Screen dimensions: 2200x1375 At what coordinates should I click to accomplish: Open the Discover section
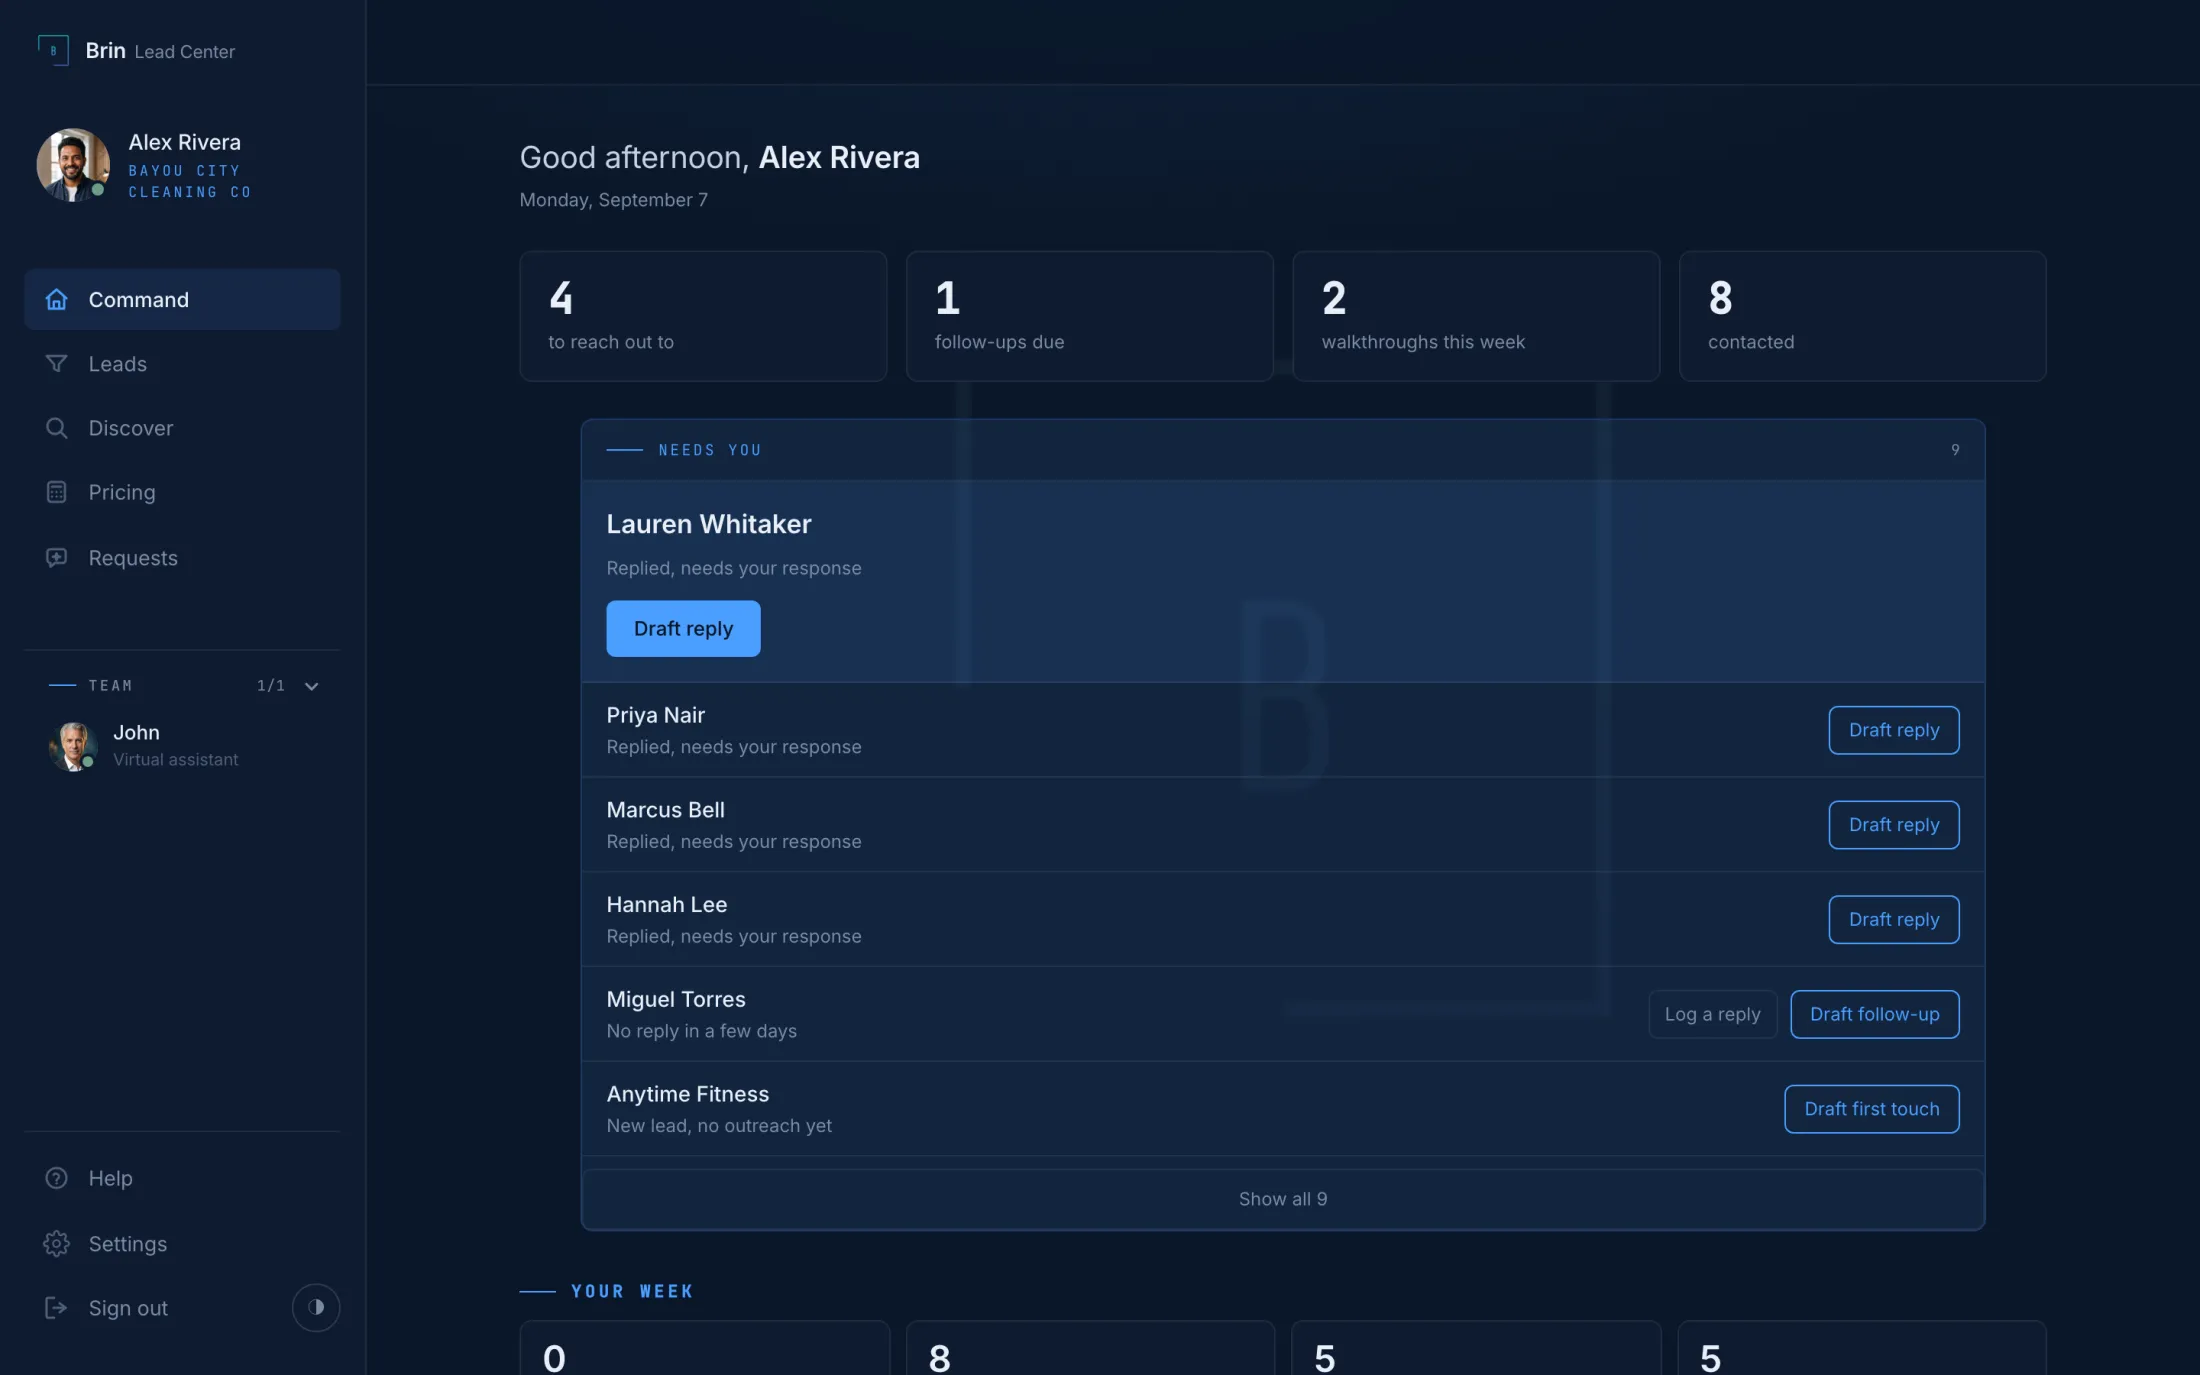(182, 428)
